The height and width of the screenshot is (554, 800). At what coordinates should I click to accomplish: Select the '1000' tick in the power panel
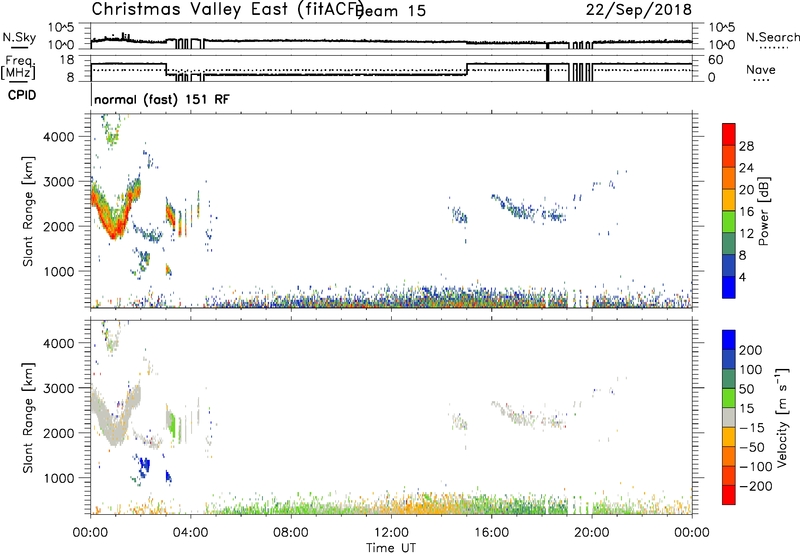click(59, 271)
